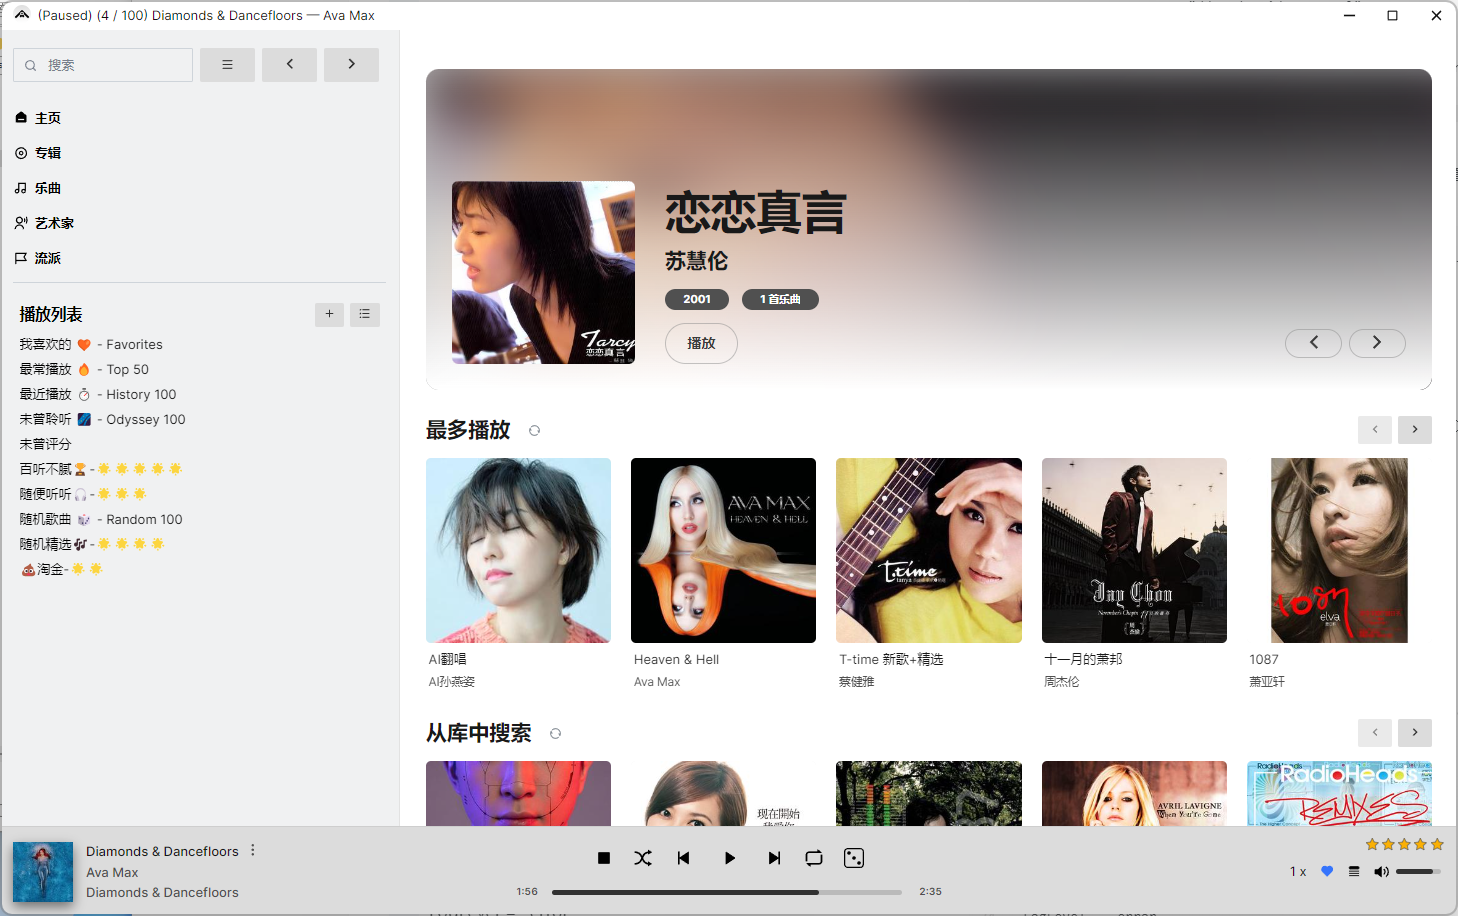Page 从库中搜索 carousel to the right
The image size is (1458, 916).
click(x=1415, y=733)
